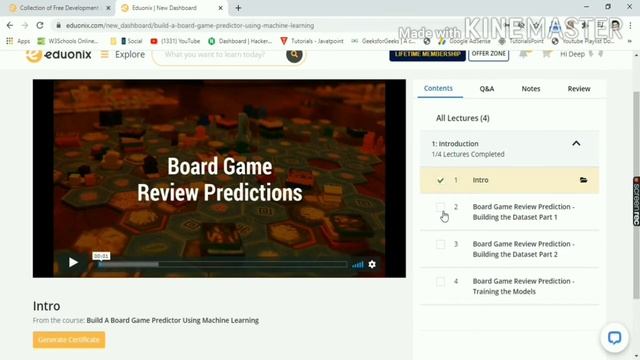This screenshot has width=640, height=360.
Task: Open the shopping cart
Action: (547, 54)
